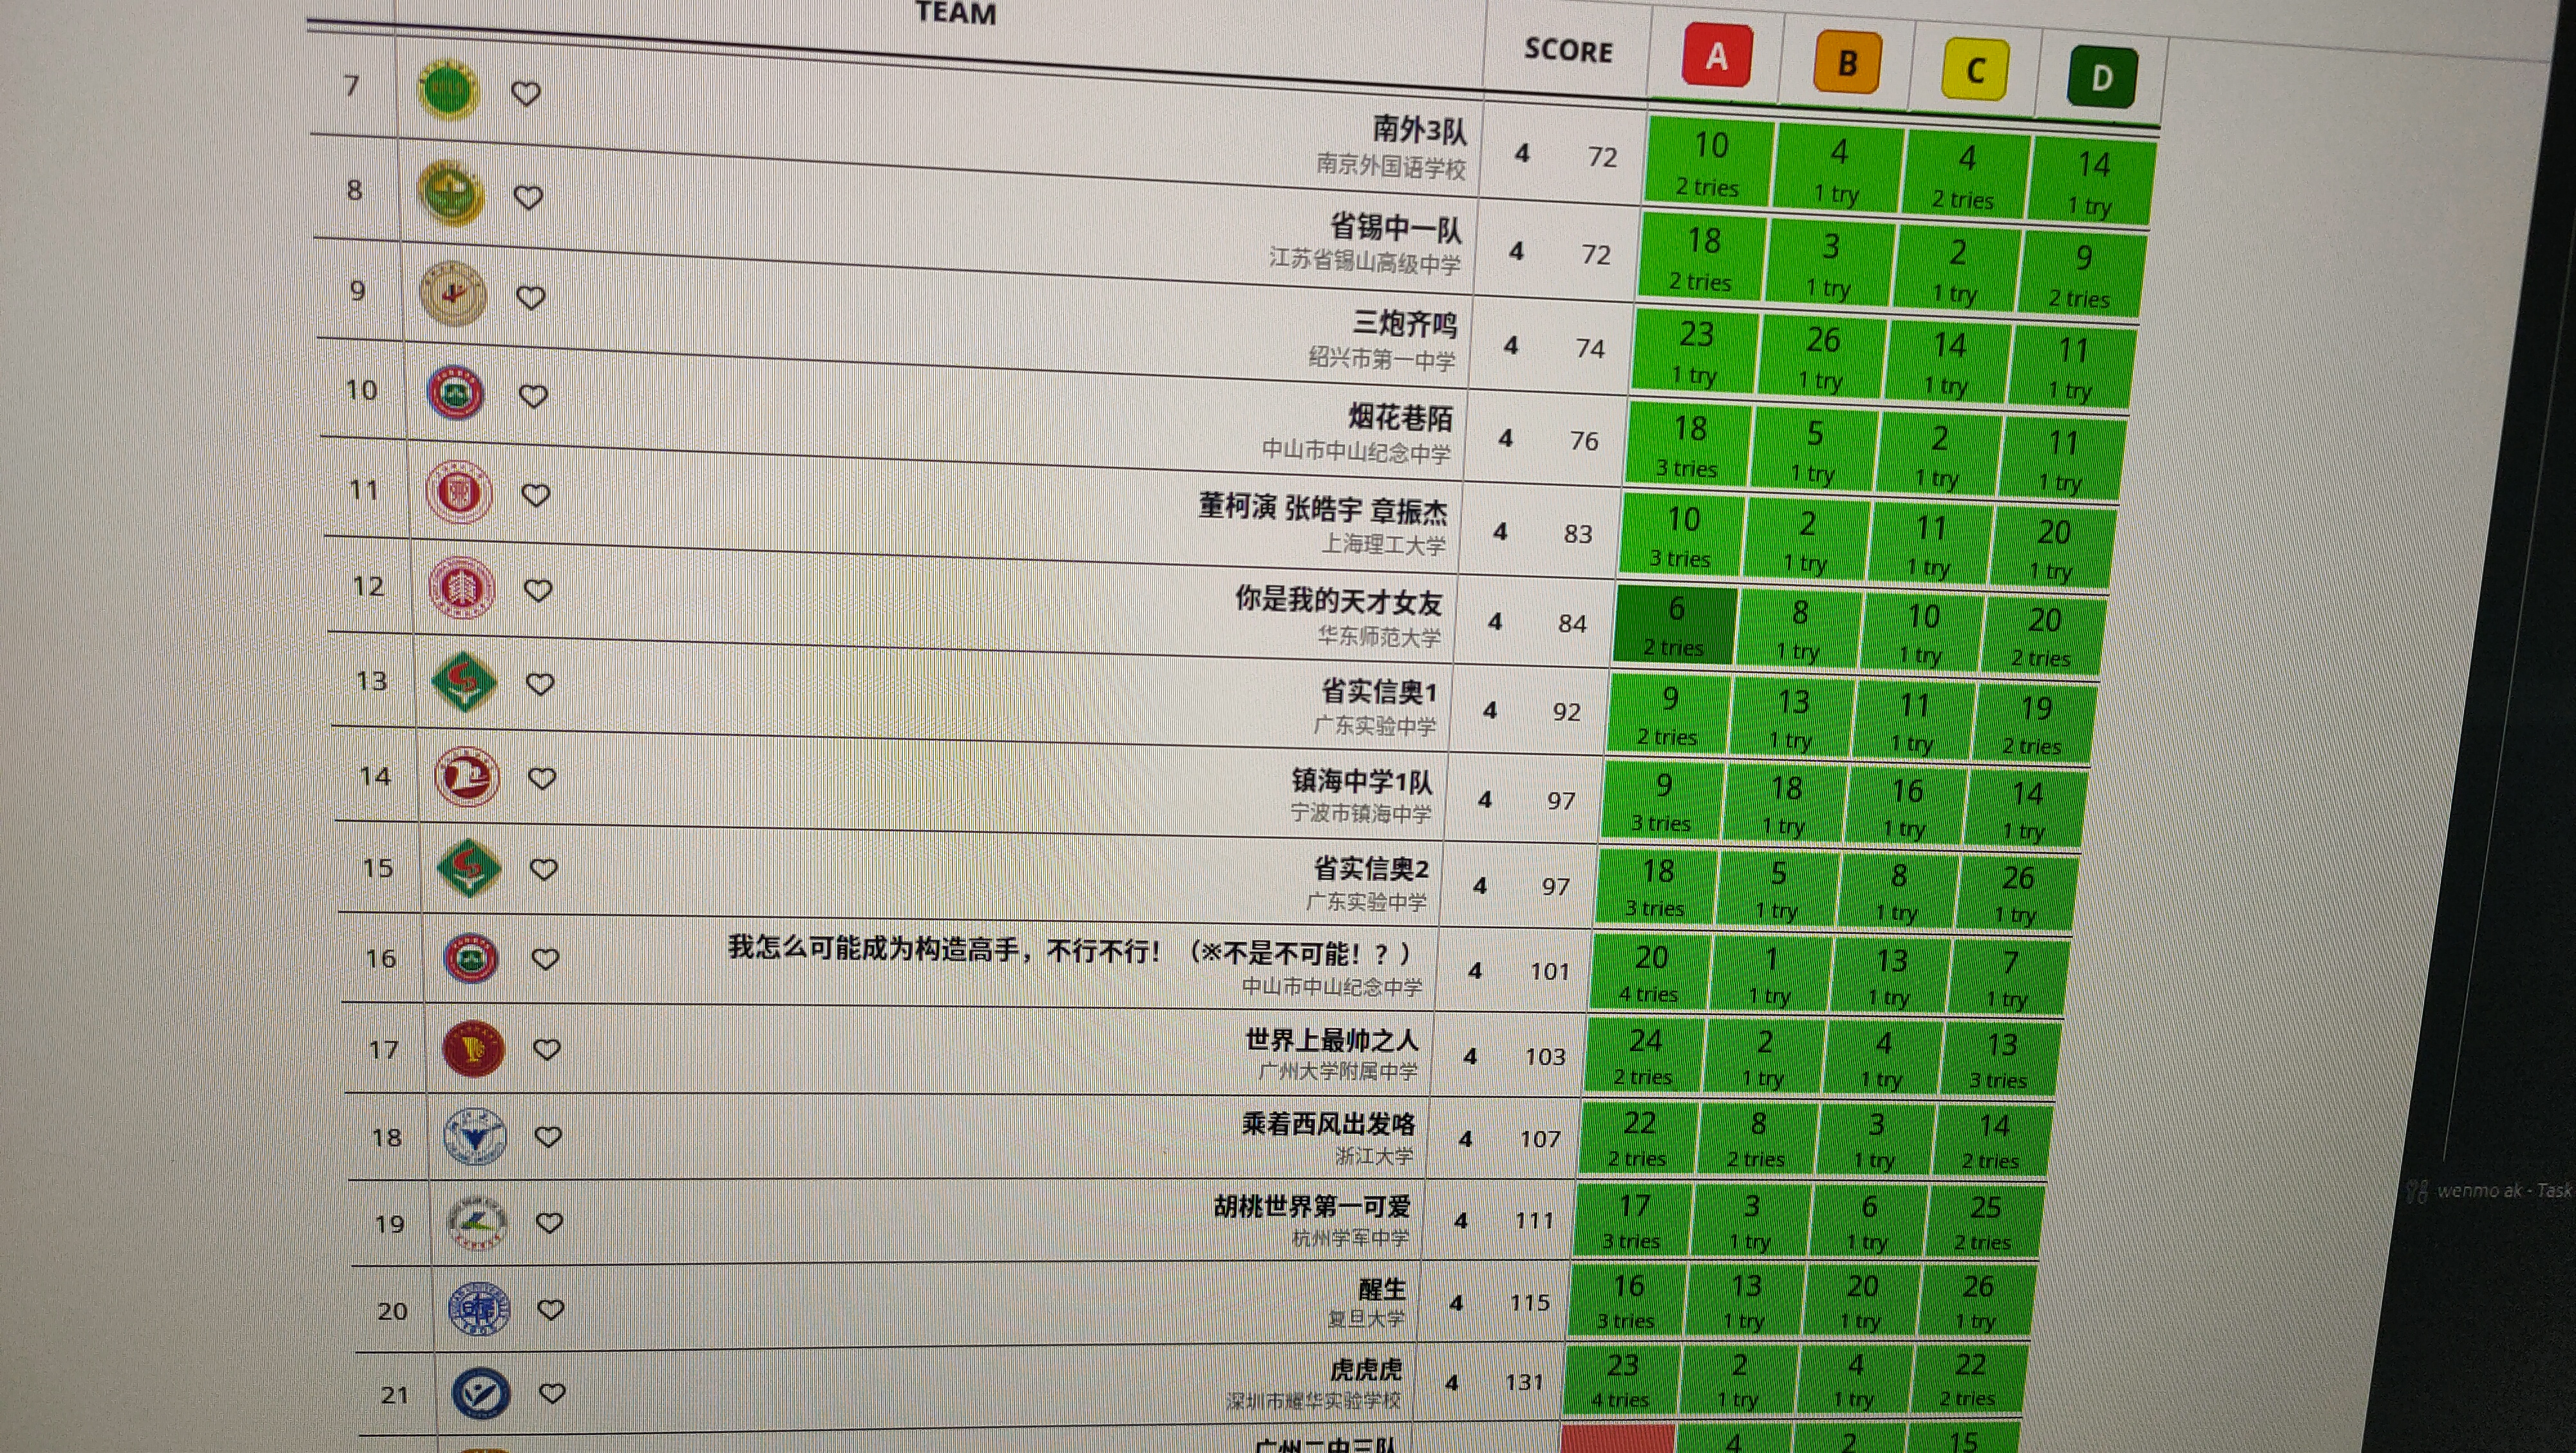Favorite the rank 12 team
The image size is (2576, 1453).
(538, 590)
